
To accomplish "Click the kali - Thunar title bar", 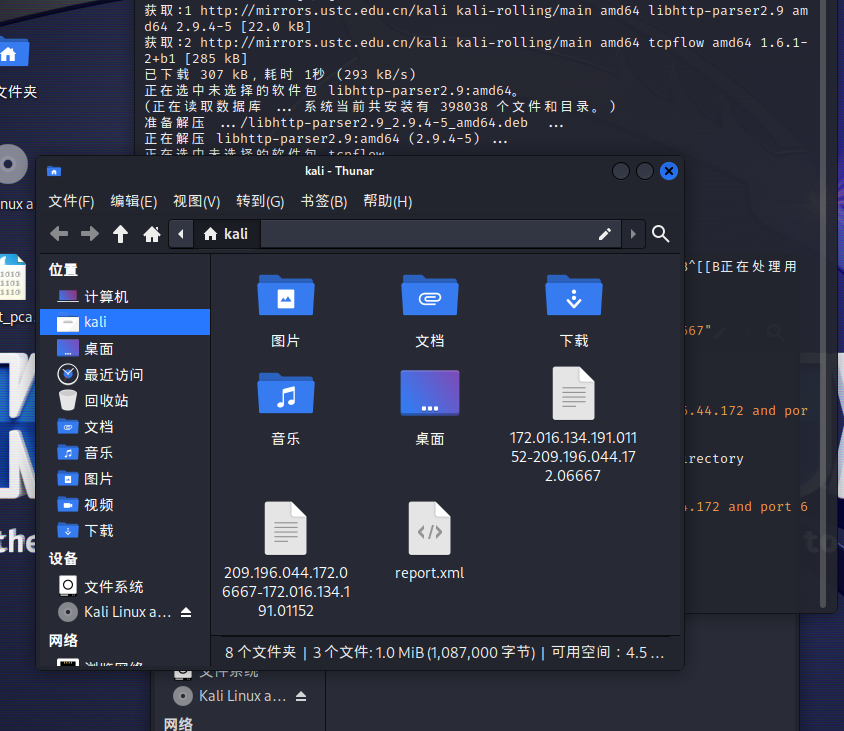I will pyautogui.click(x=339, y=171).
